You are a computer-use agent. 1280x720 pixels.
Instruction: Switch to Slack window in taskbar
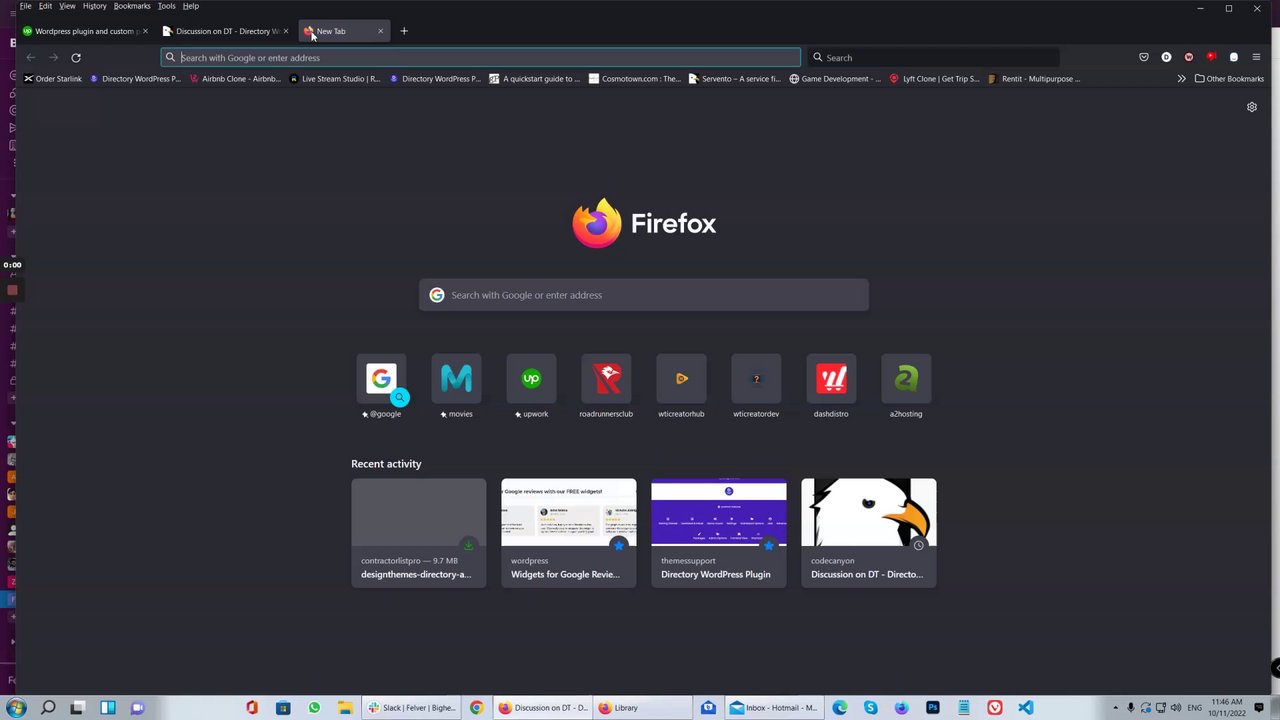click(x=412, y=707)
